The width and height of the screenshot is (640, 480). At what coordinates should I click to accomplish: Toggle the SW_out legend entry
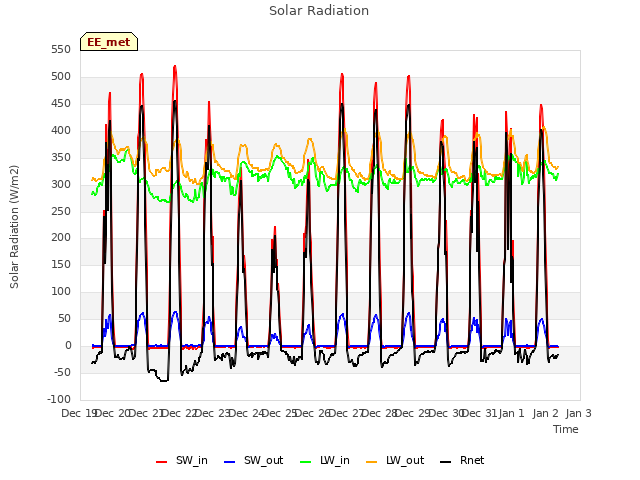[x=253, y=460]
